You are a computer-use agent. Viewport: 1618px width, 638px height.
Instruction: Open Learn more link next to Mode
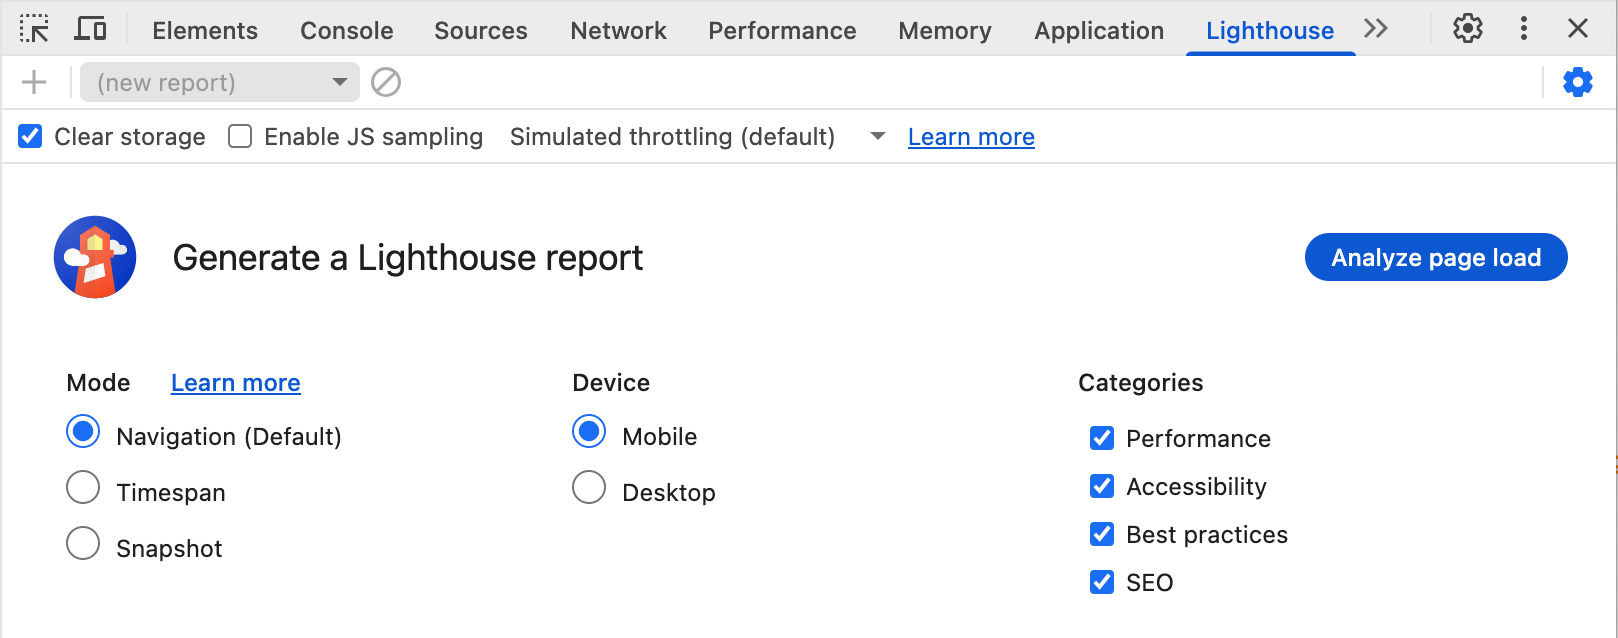click(236, 383)
